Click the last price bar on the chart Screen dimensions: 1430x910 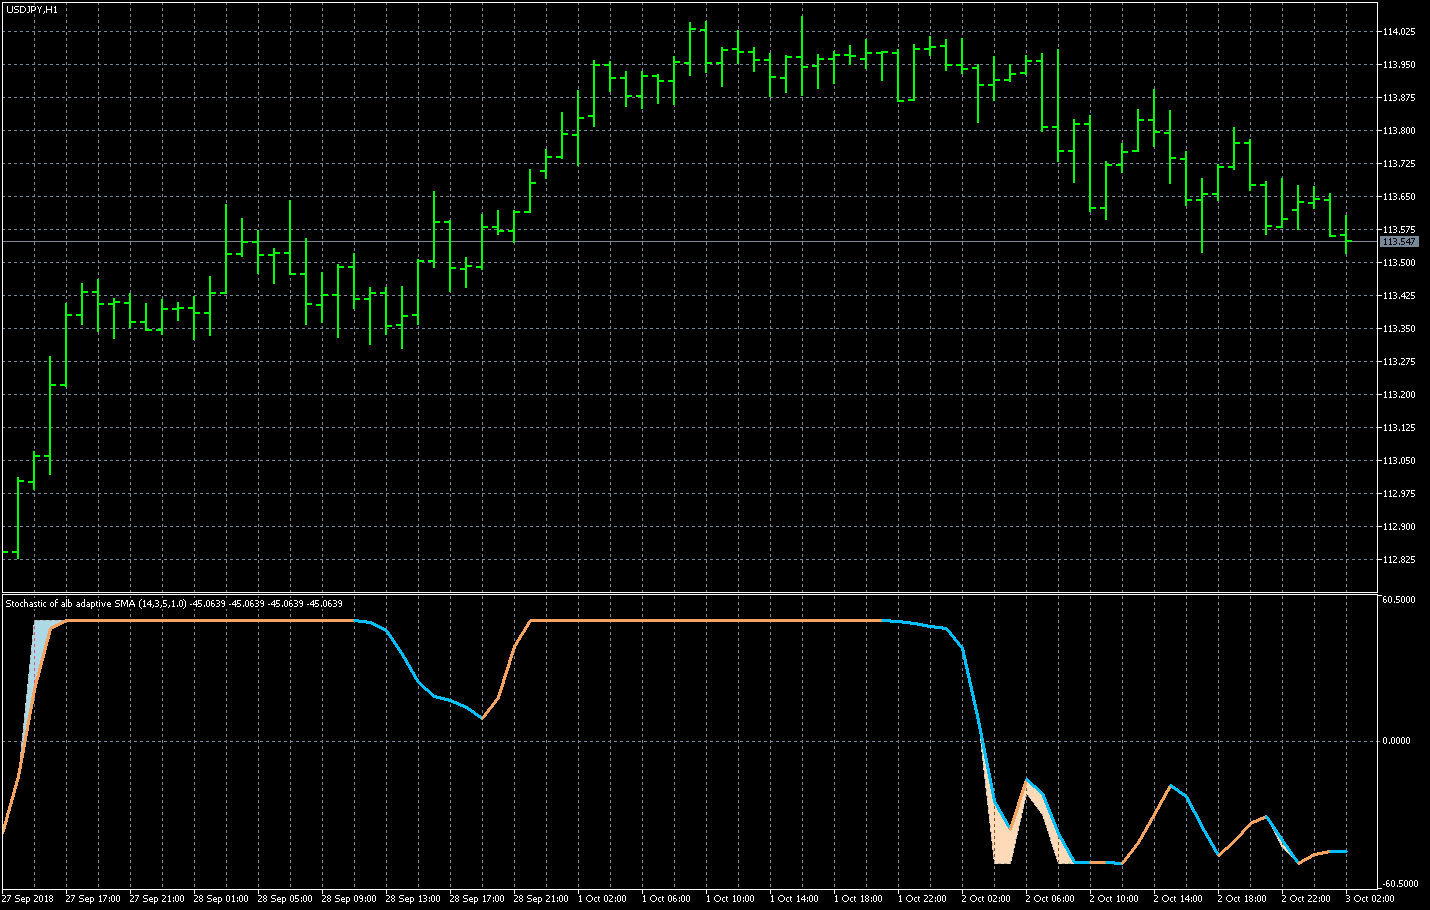pyautogui.click(x=1347, y=236)
